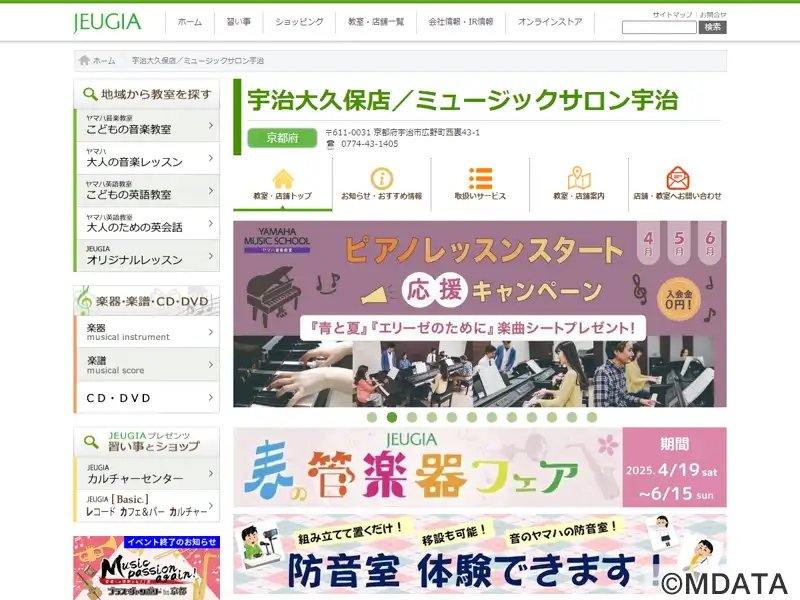Select the fourth carousel dot
Screen dimensions: 800x600
(x=432, y=417)
